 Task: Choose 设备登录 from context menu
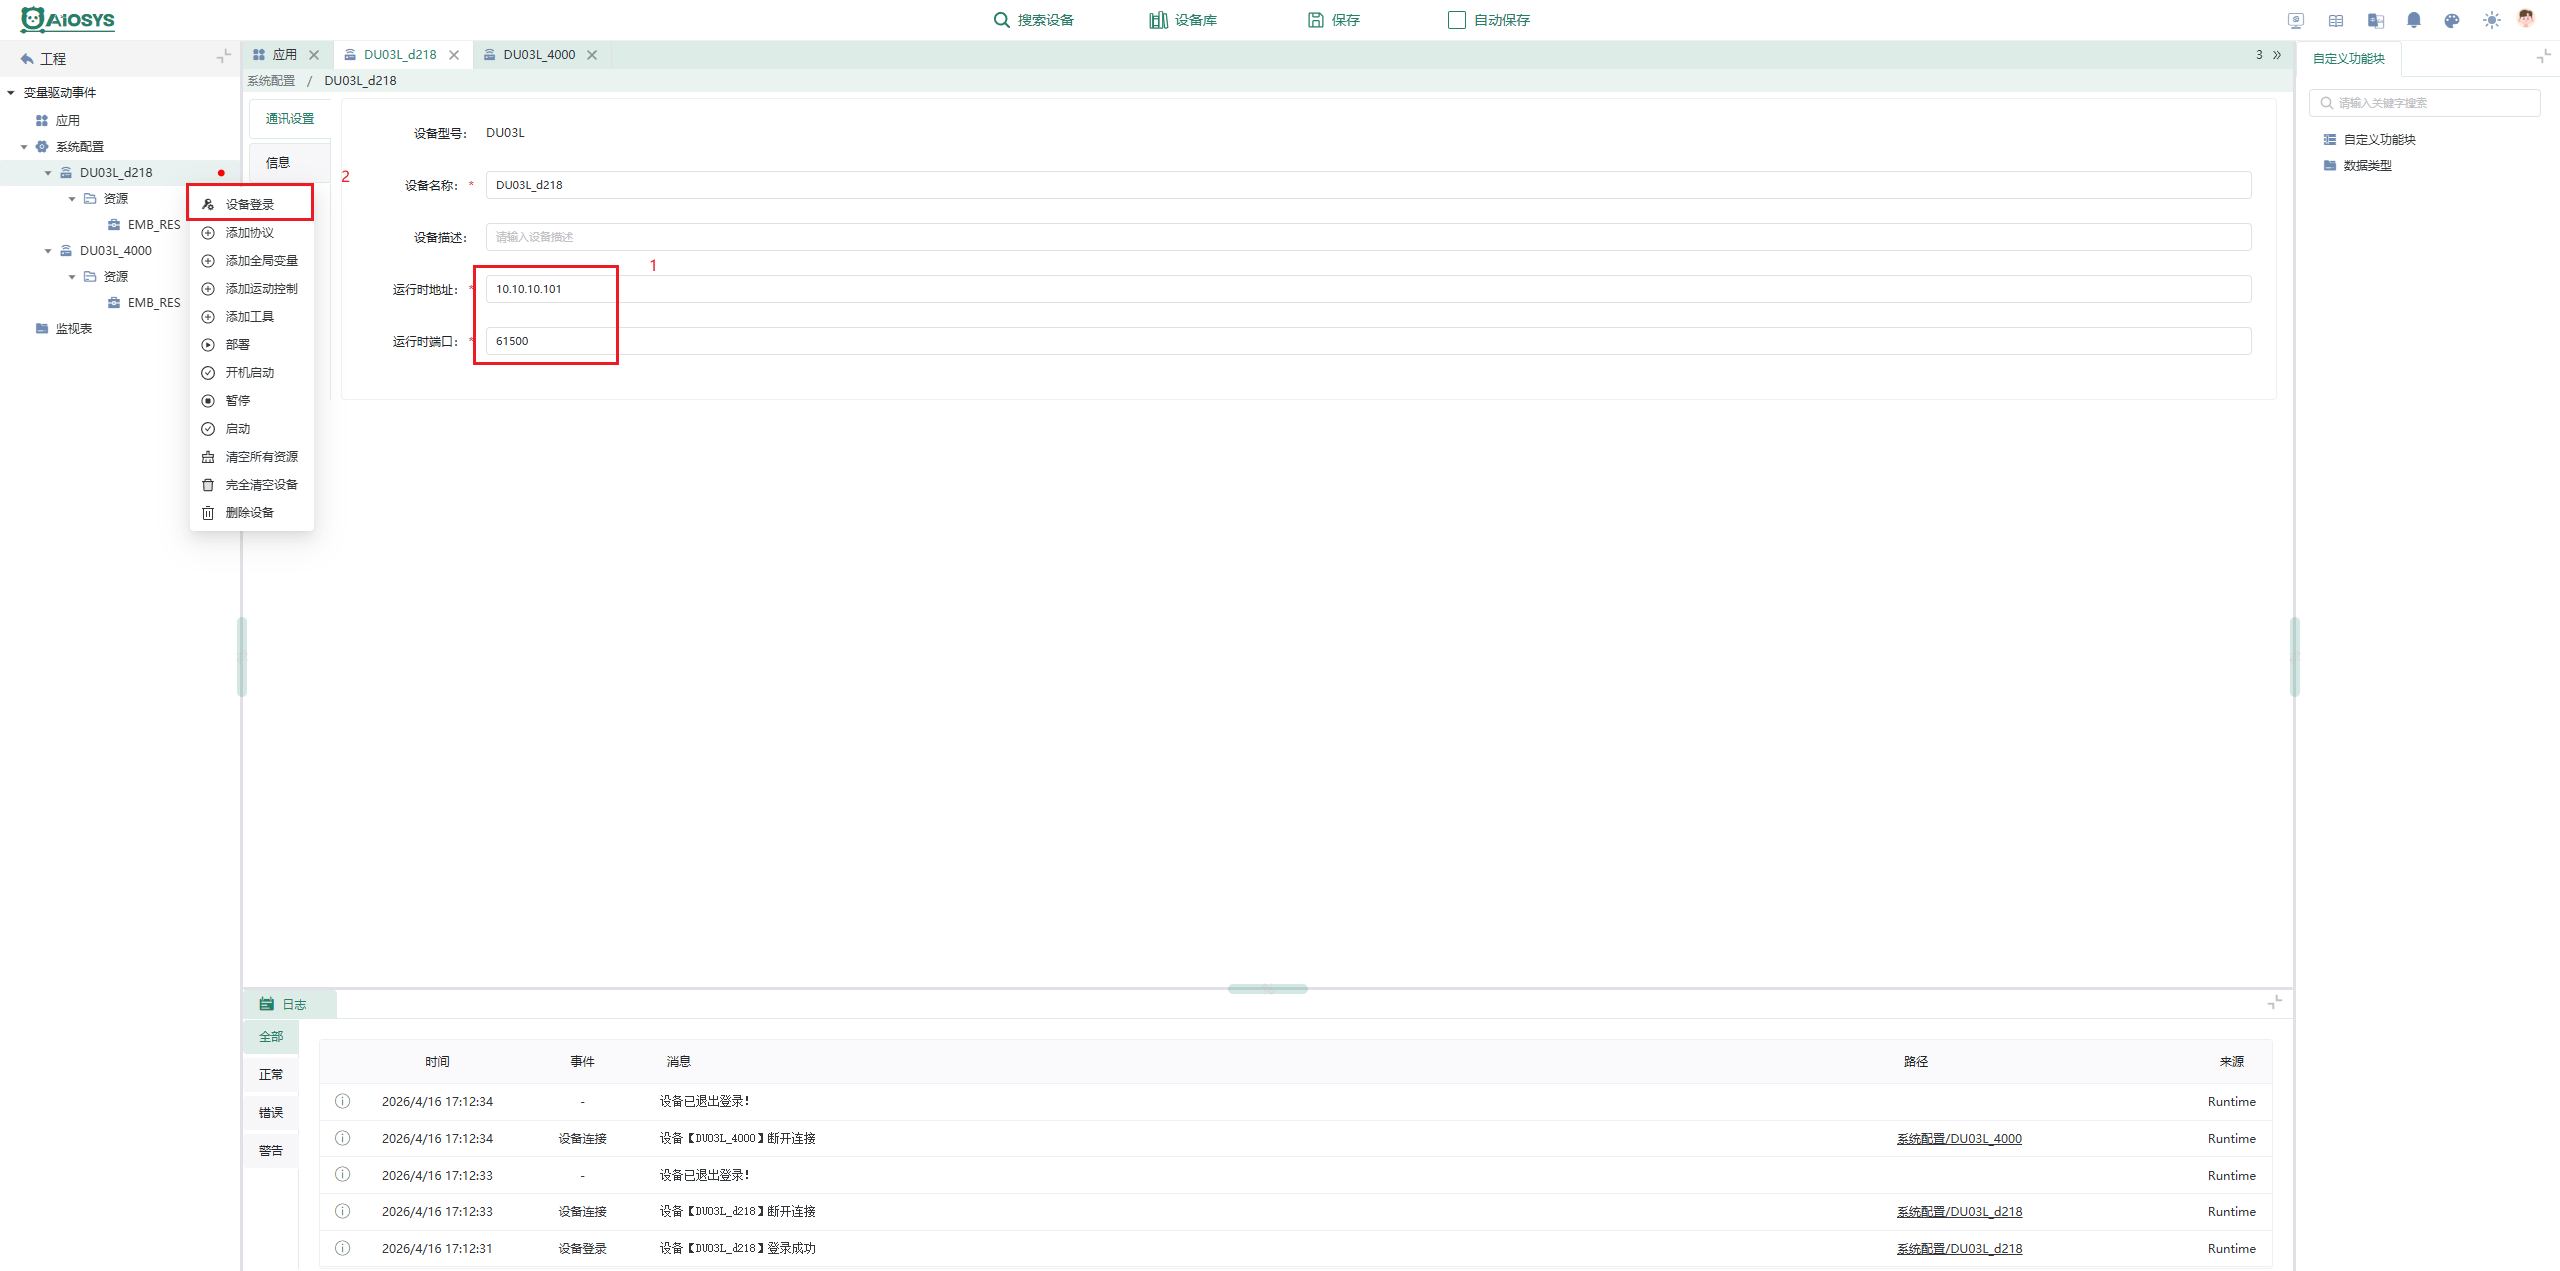[251, 204]
